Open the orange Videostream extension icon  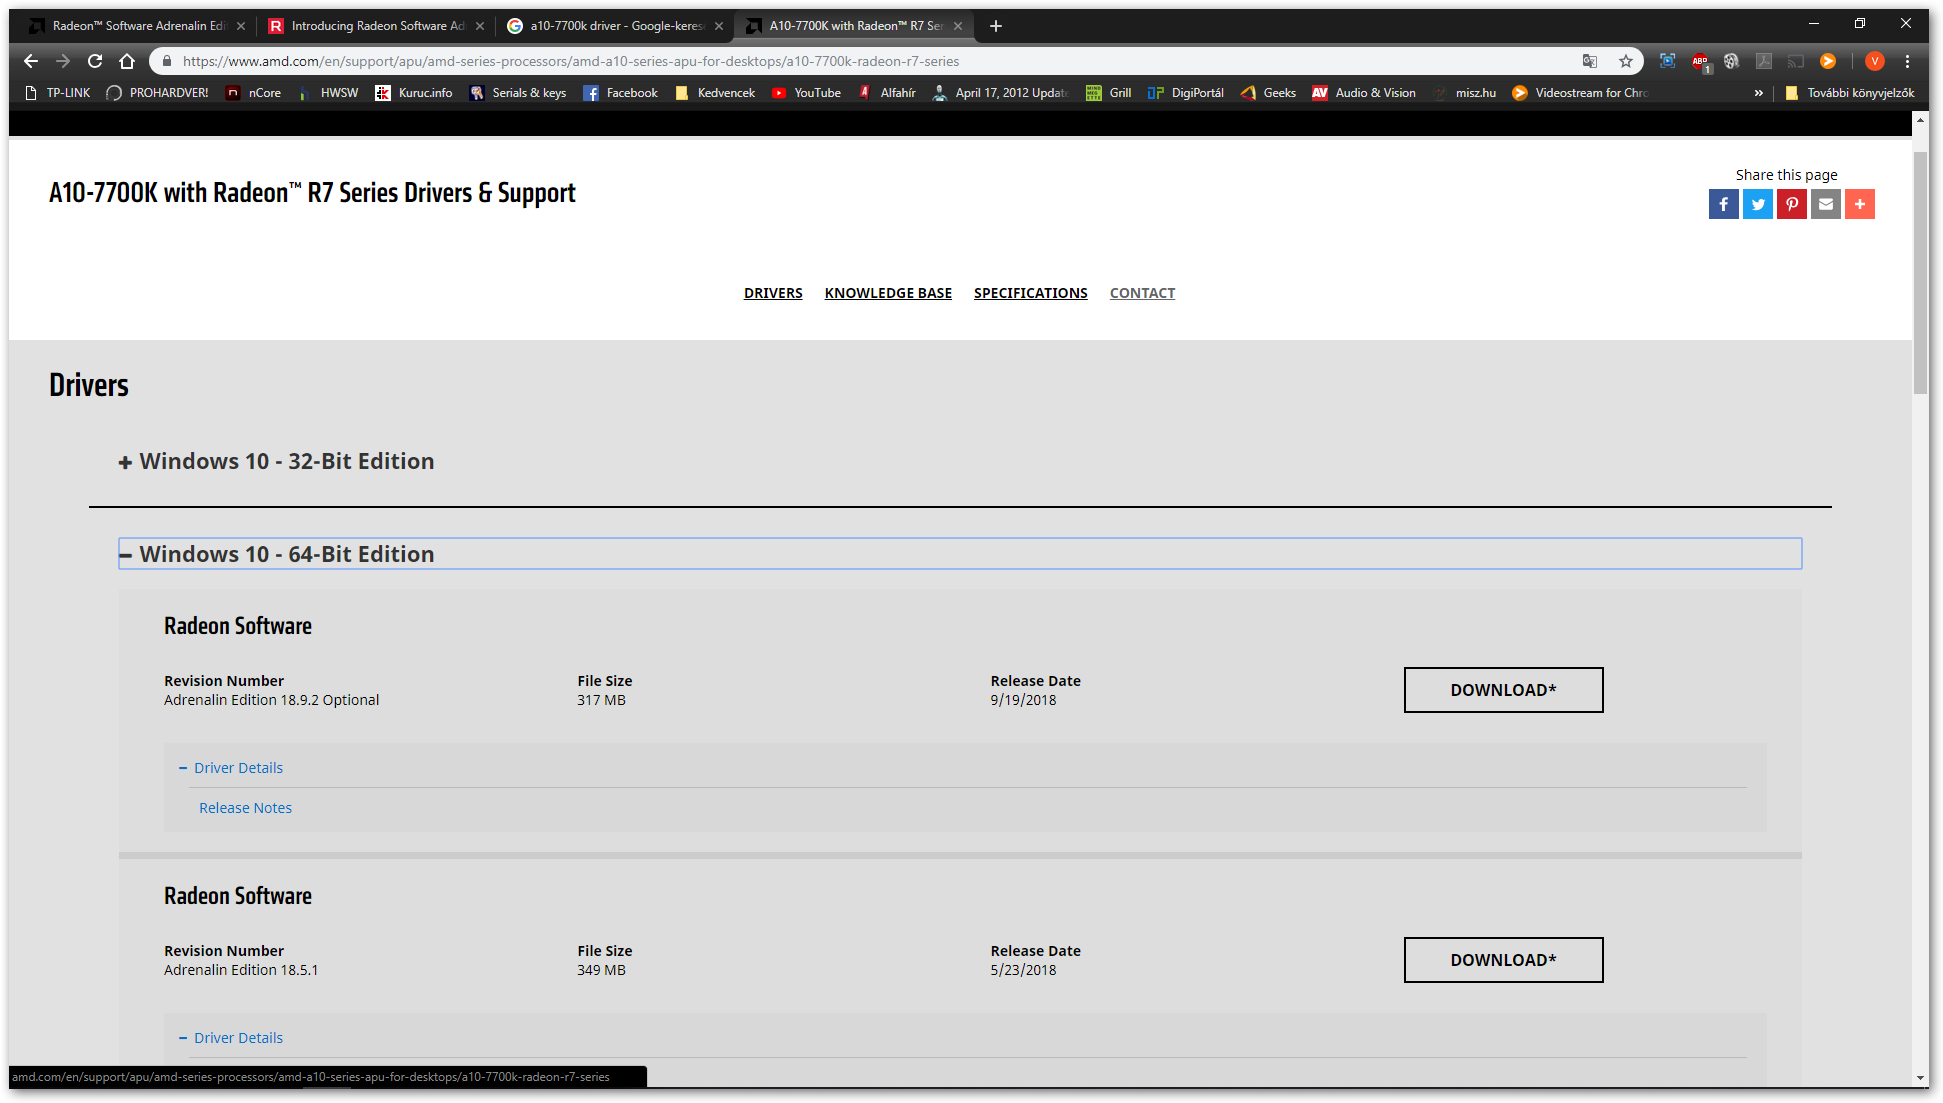(x=1828, y=61)
